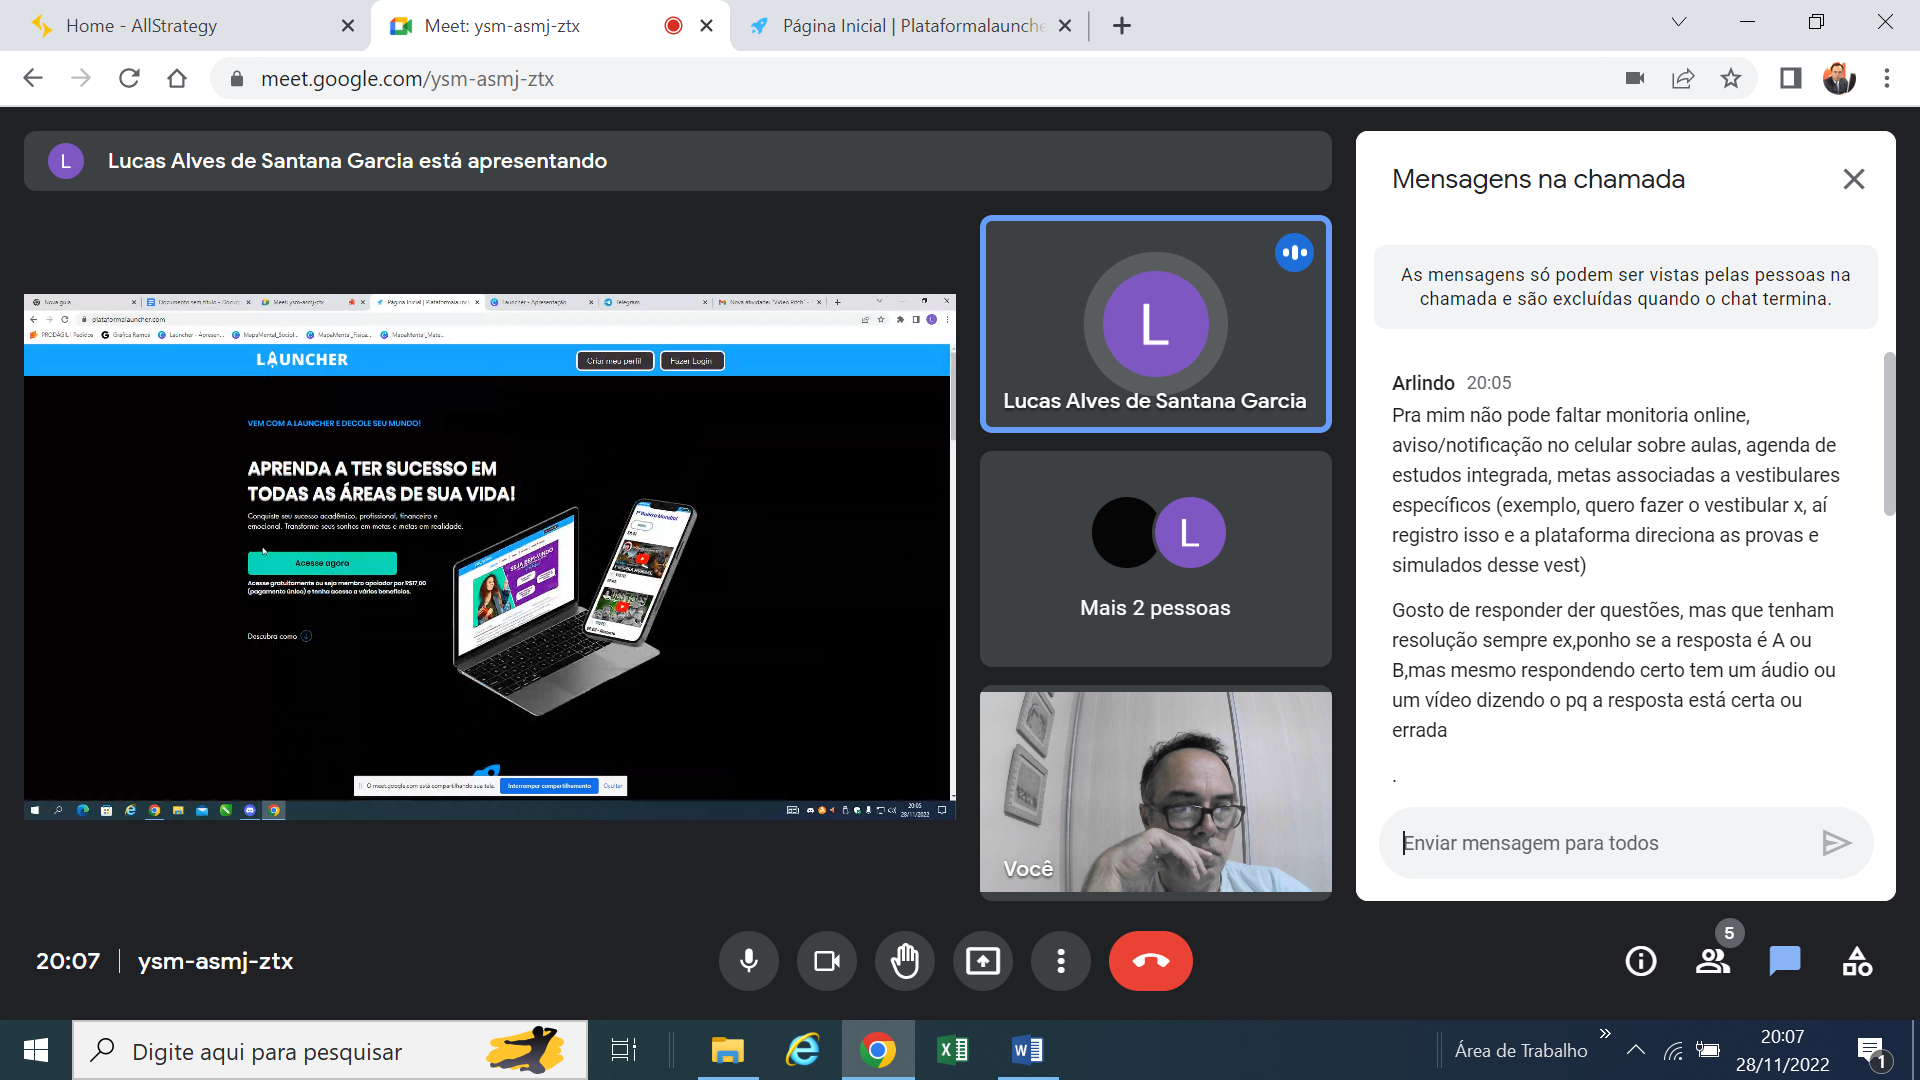The height and width of the screenshot is (1080, 1920).
Task: Open a new browser tab
Action: click(x=1121, y=26)
